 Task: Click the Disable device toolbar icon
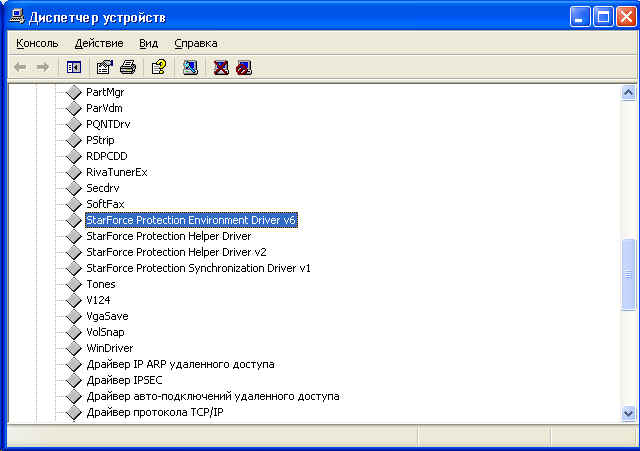(x=244, y=67)
